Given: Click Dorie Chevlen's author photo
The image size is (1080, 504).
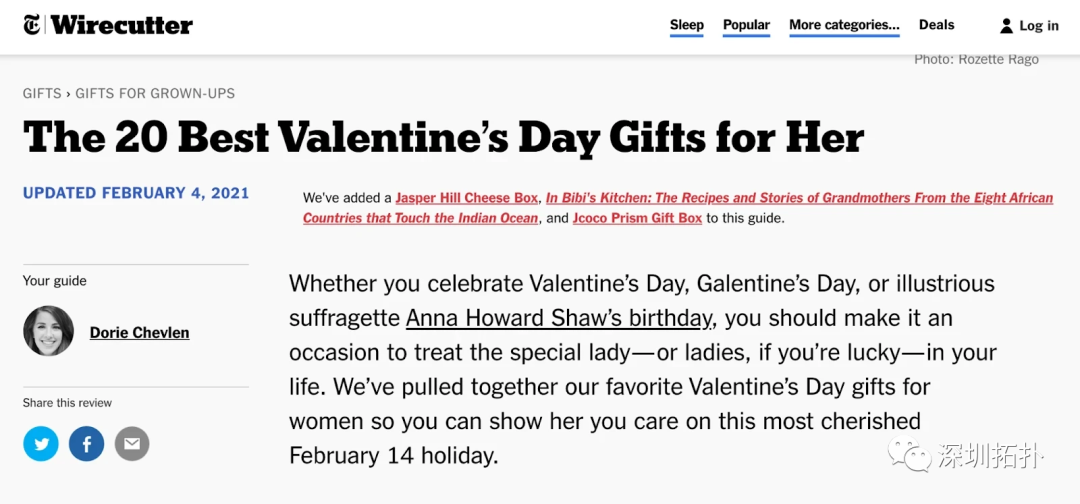Looking at the screenshot, I should point(49,331).
